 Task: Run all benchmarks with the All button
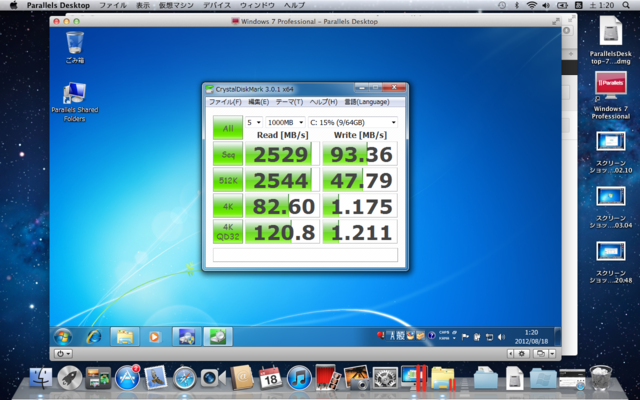pyautogui.click(x=228, y=128)
